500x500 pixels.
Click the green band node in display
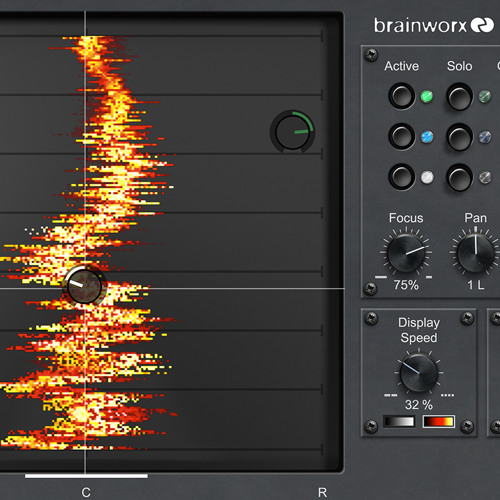pos(293,132)
